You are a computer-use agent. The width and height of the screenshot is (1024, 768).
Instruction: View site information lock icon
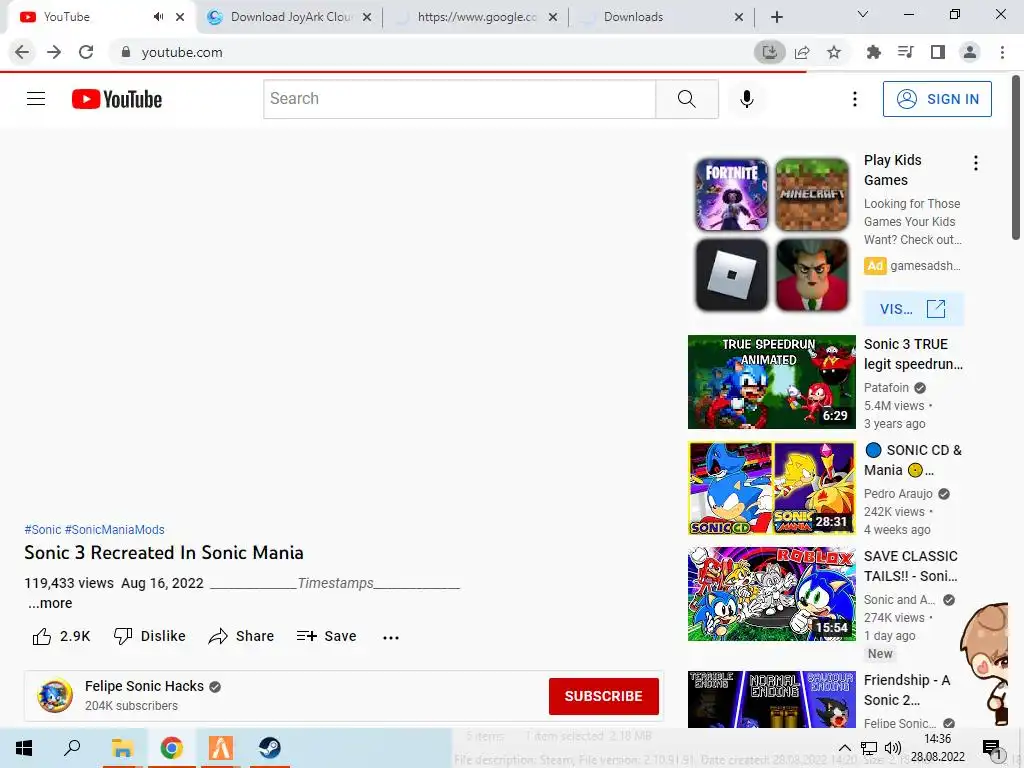pyautogui.click(x=125, y=52)
